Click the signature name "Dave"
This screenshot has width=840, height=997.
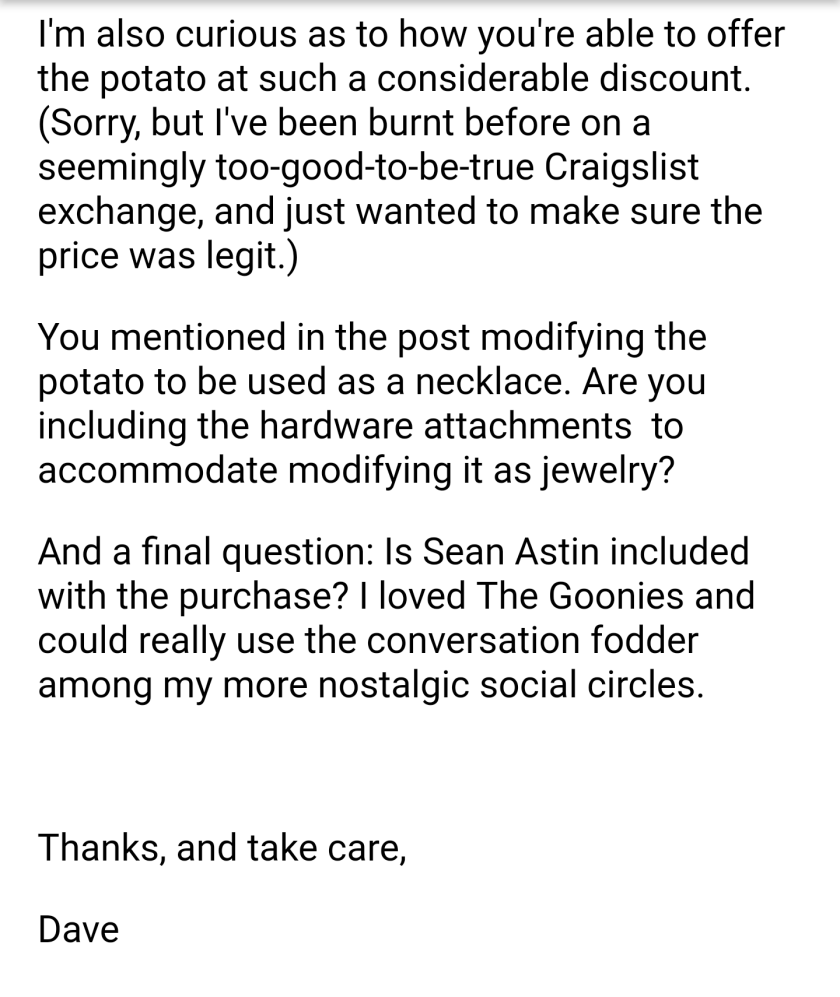(x=78, y=929)
